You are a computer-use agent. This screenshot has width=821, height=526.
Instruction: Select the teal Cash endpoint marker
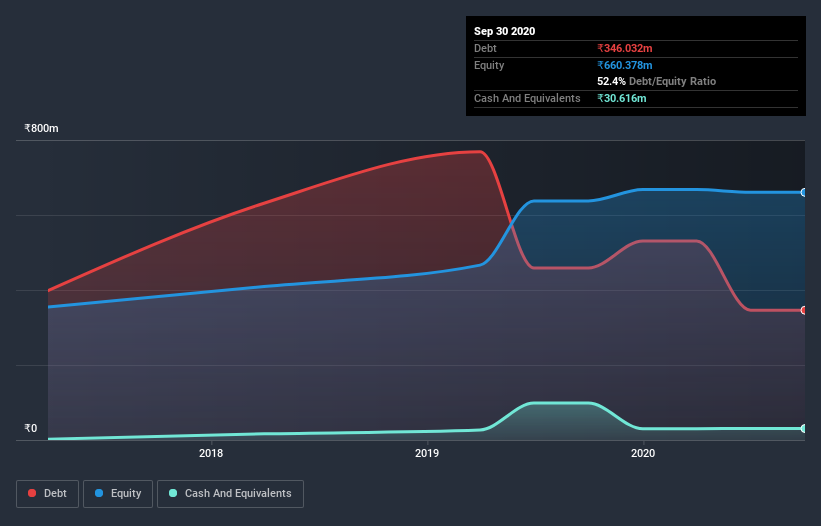pos(803,429)
